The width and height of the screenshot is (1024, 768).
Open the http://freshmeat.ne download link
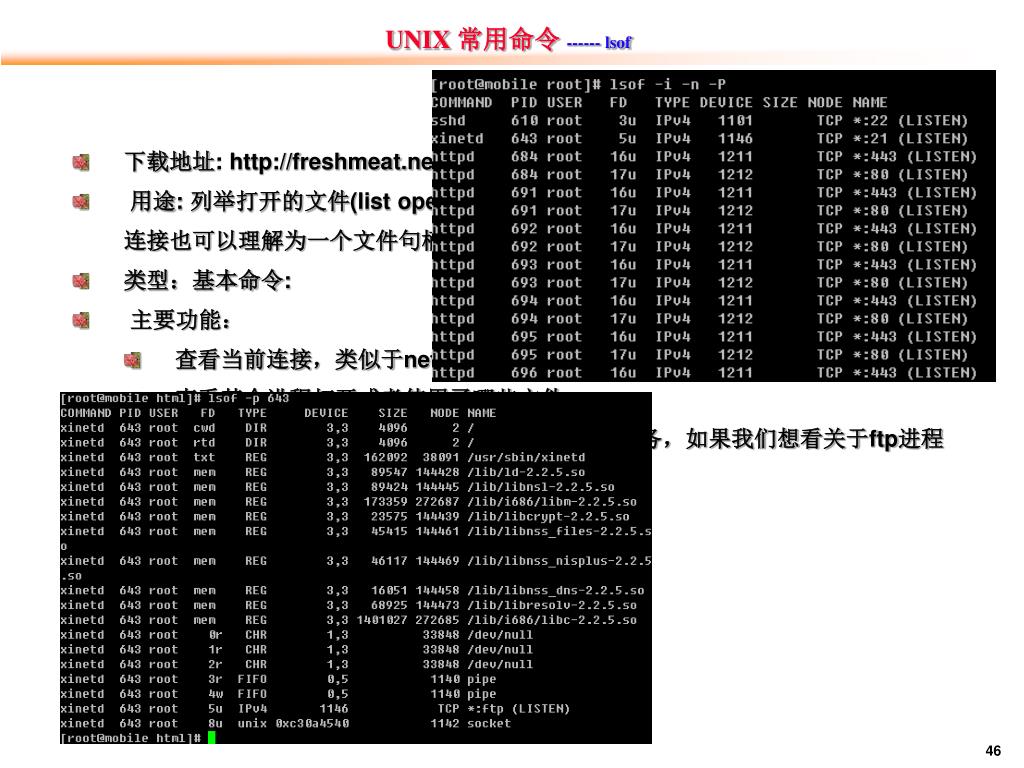tap(331, 161)
